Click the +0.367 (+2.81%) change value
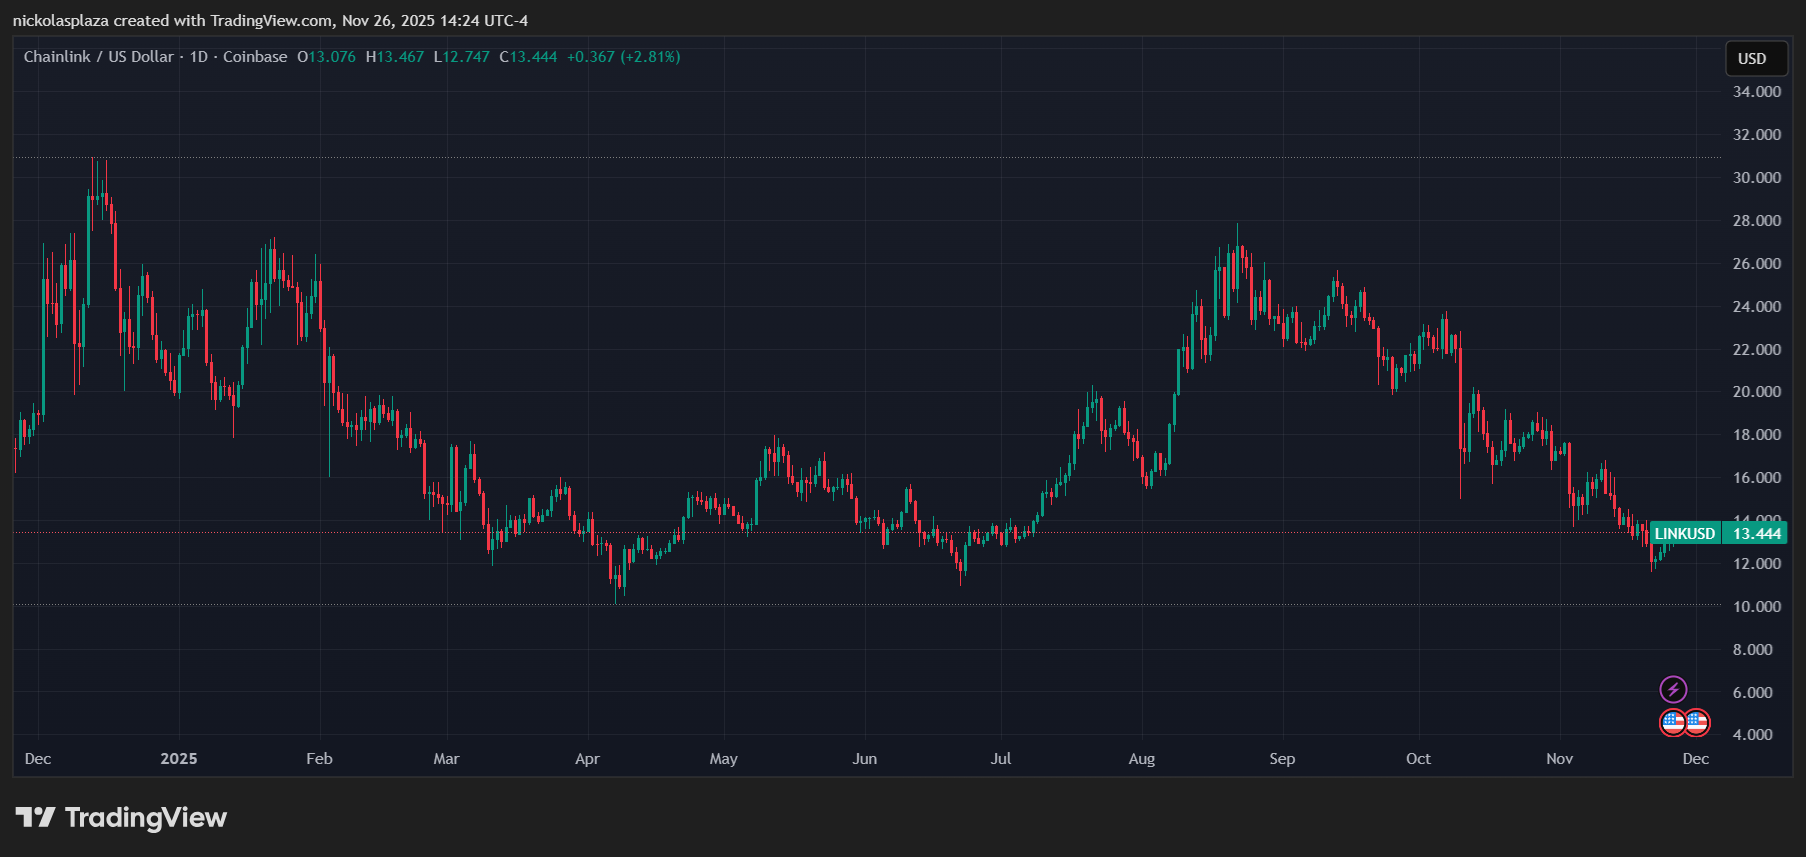This screenshot has height=857, width=1806. [x=623, y=57]
